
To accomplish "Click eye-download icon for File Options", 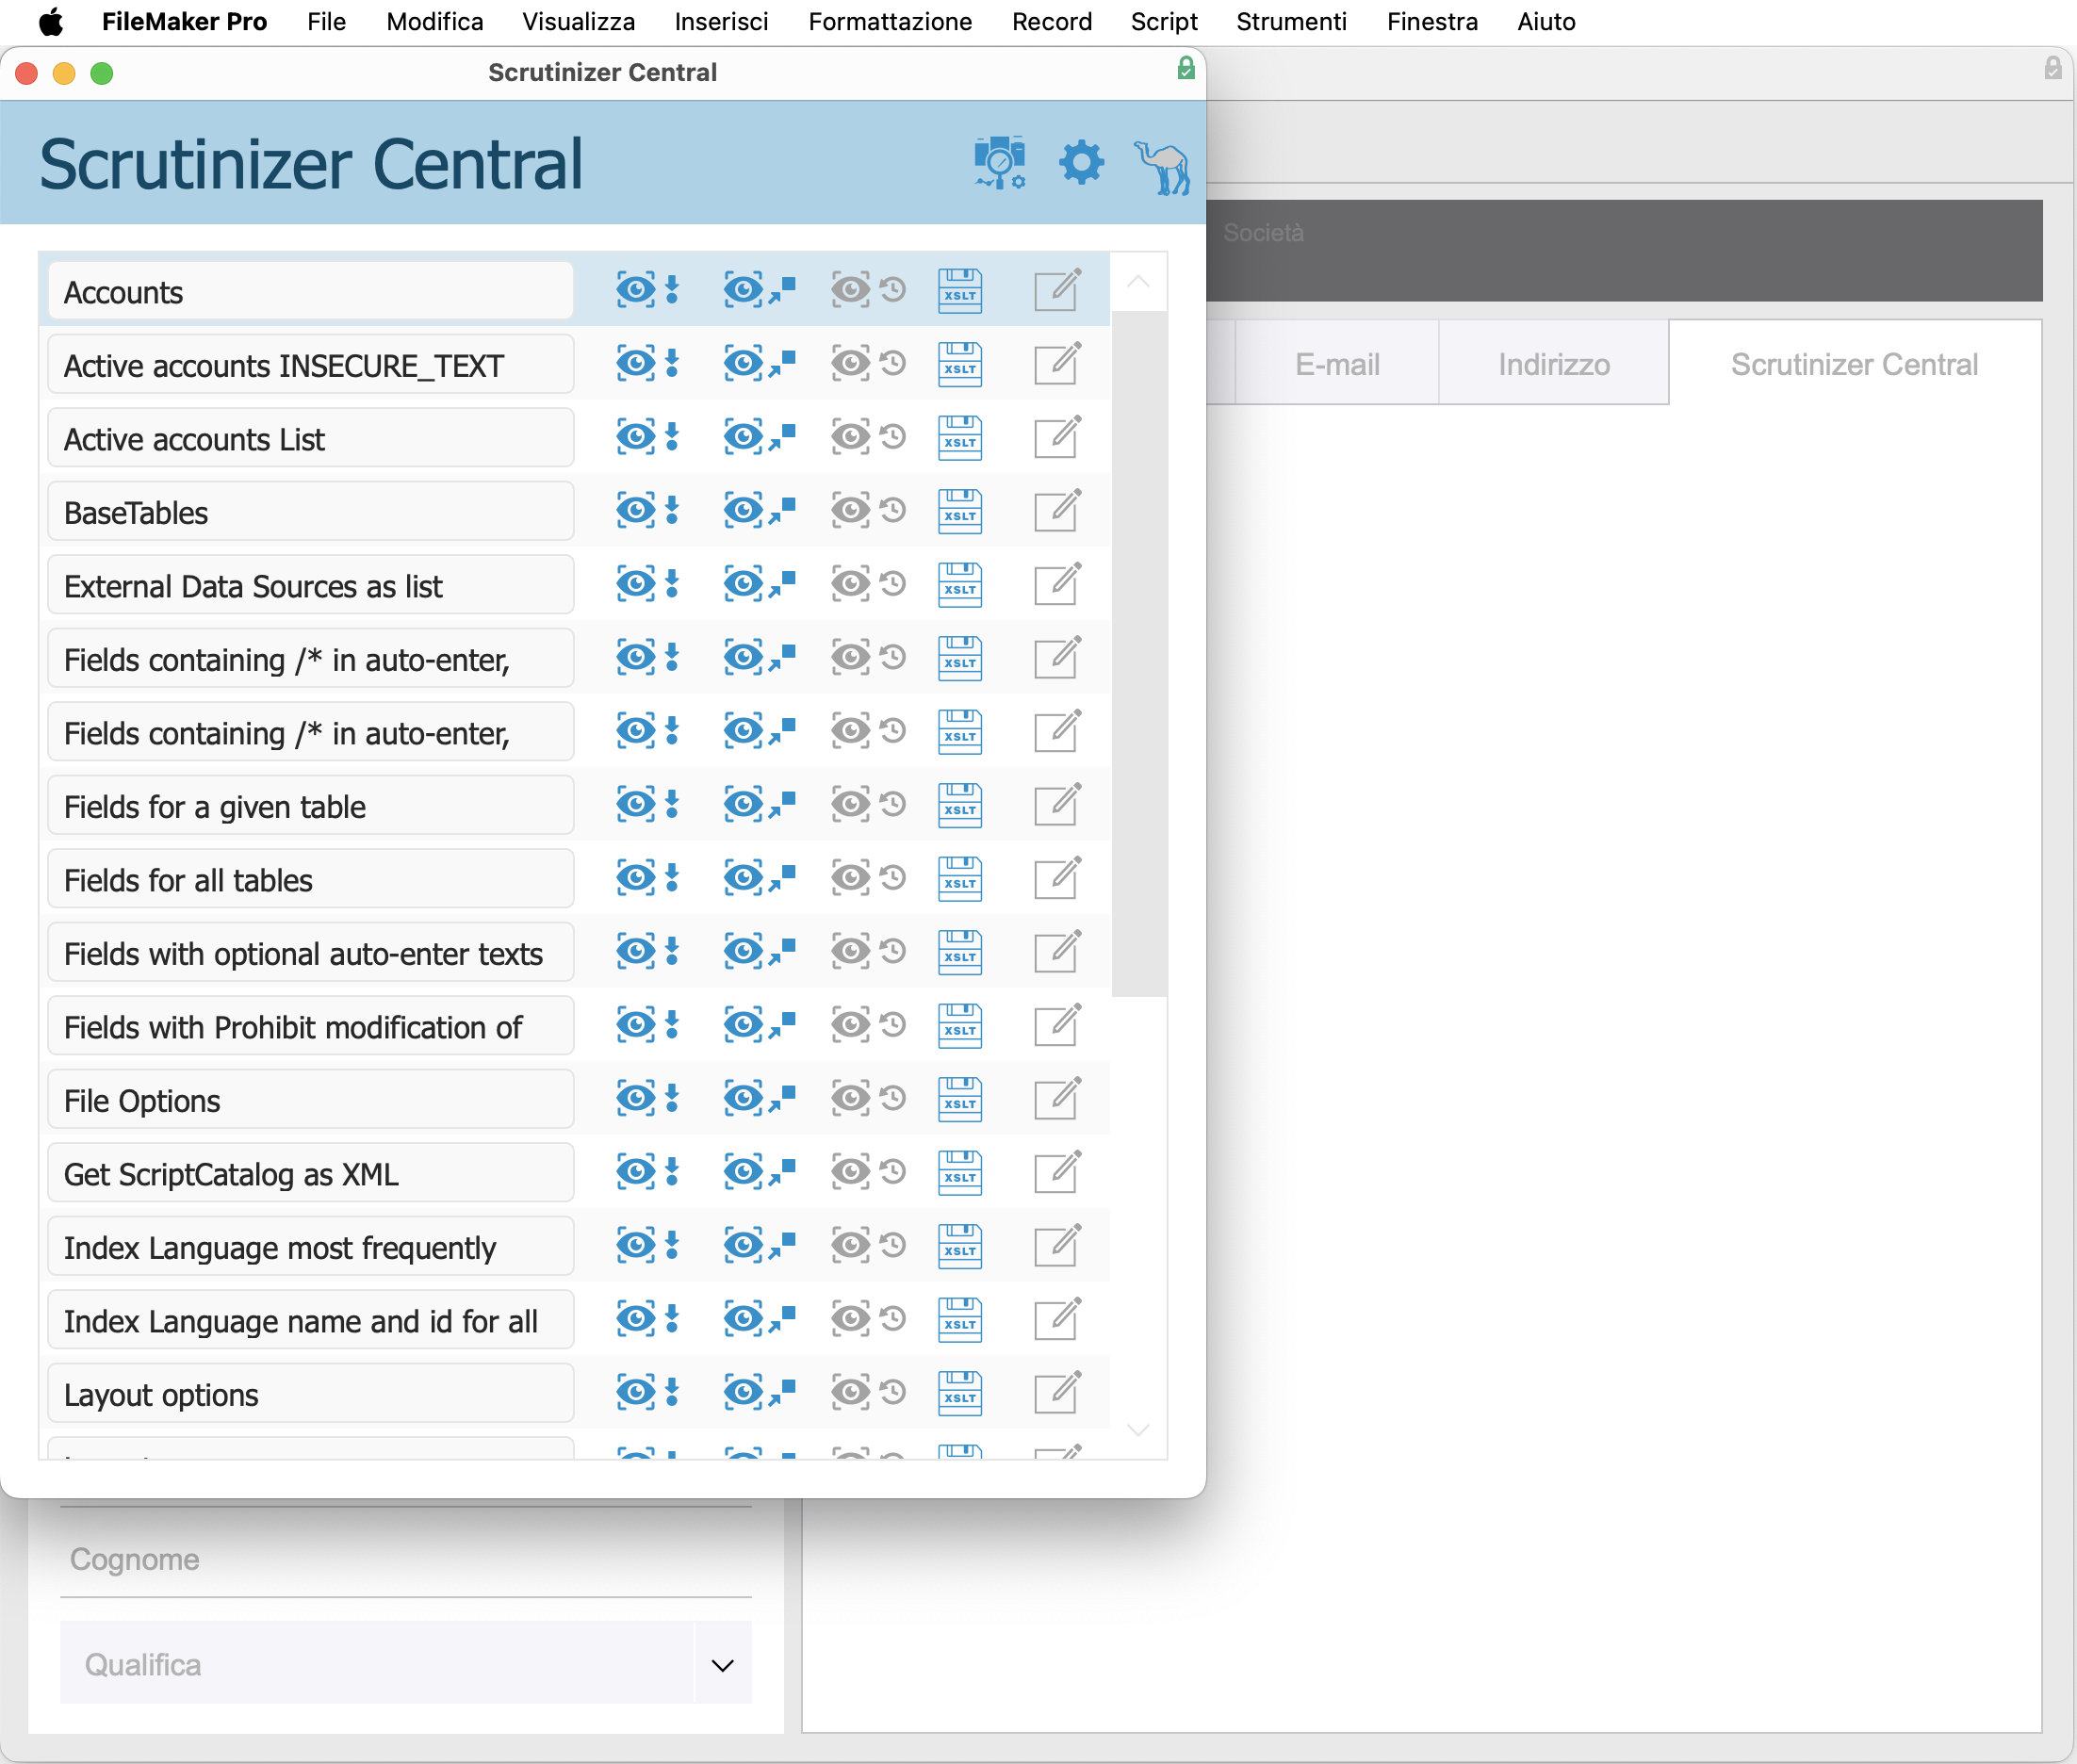I will [x=647, y=1098].
